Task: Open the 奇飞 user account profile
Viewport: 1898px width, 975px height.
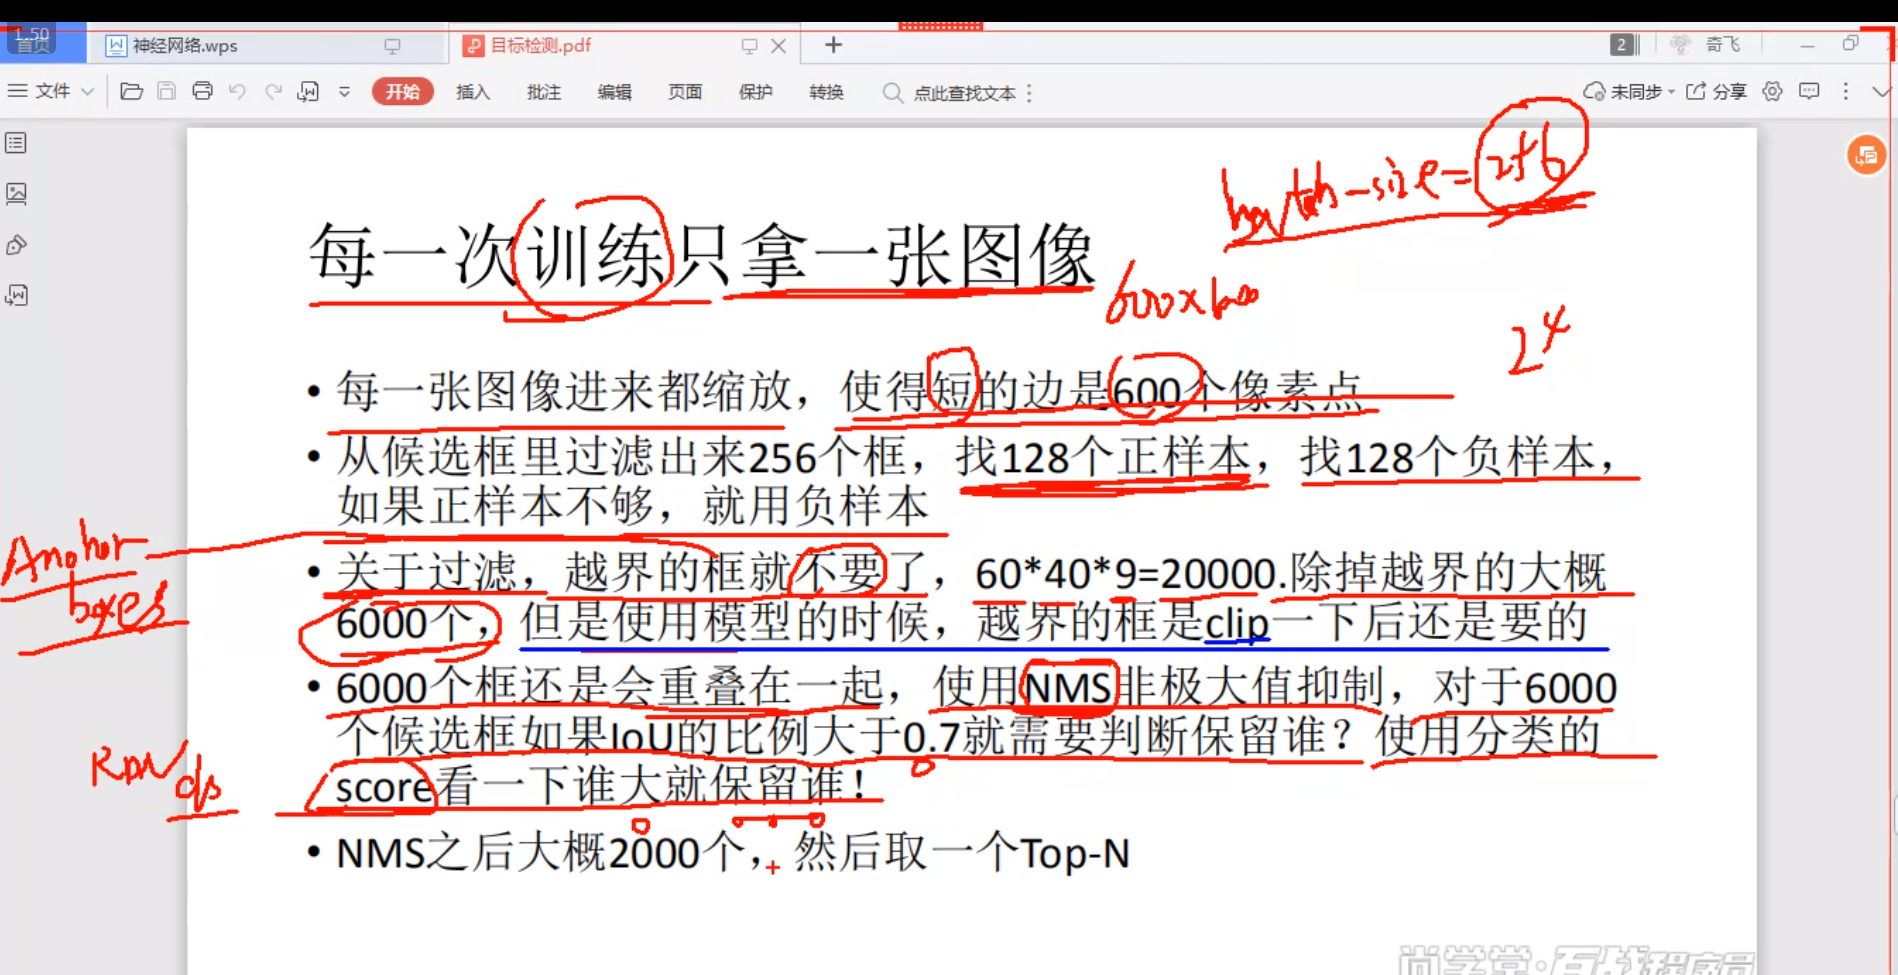Action: click(x=1707, y=45)
